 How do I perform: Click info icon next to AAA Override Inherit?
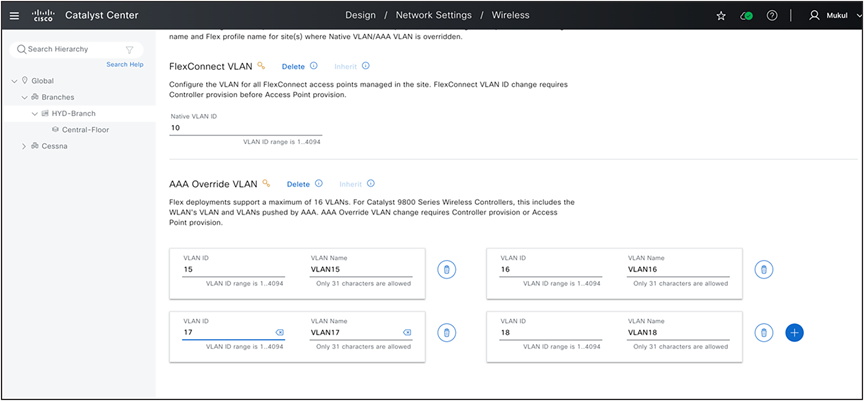(371, 183)
